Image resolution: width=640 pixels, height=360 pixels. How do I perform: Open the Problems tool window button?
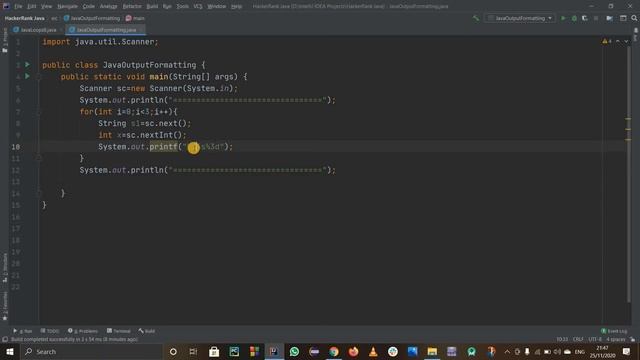tap(83, 331)
